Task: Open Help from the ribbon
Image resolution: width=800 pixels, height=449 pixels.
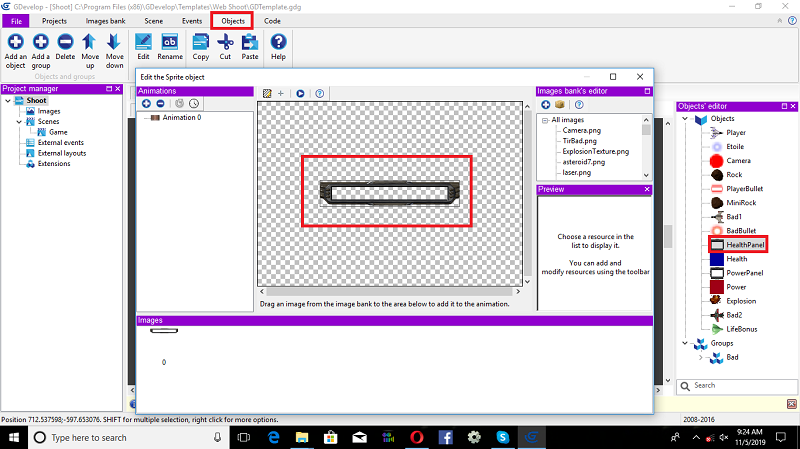Action: pyautogui.click(x=278, y=42)
